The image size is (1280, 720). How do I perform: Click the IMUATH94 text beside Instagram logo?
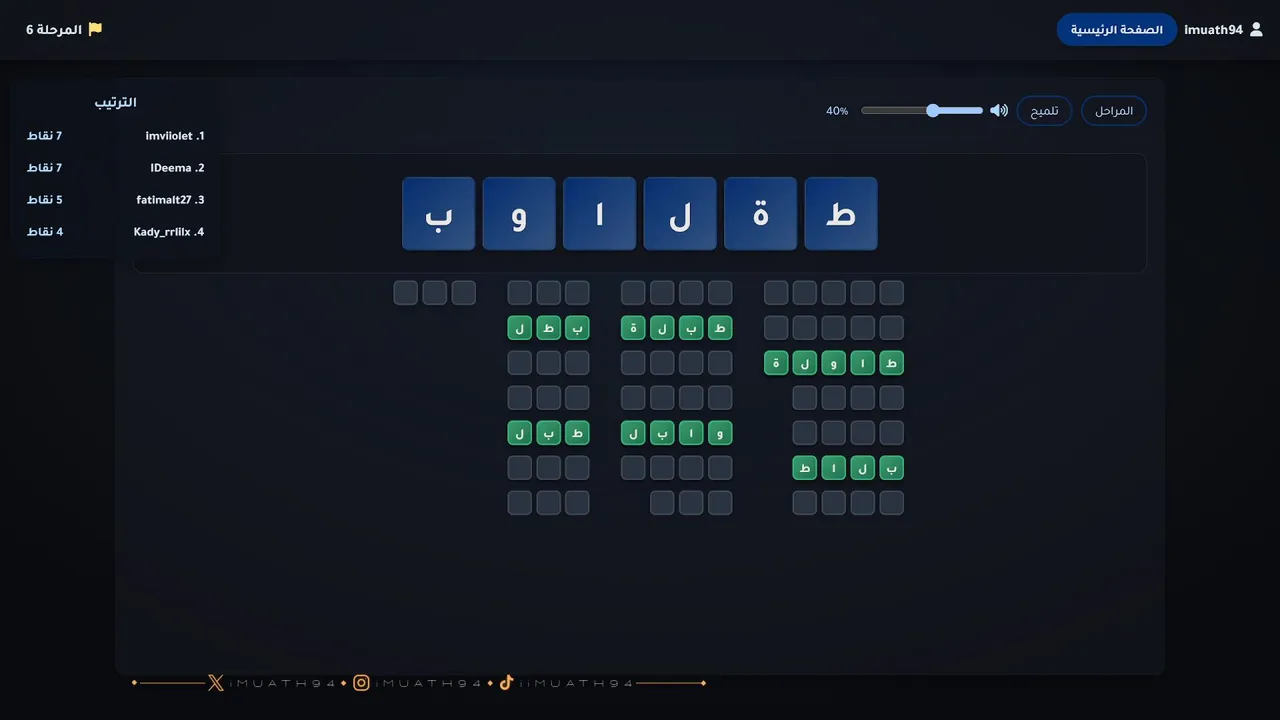pyautogui.click(x=429, y=683)
